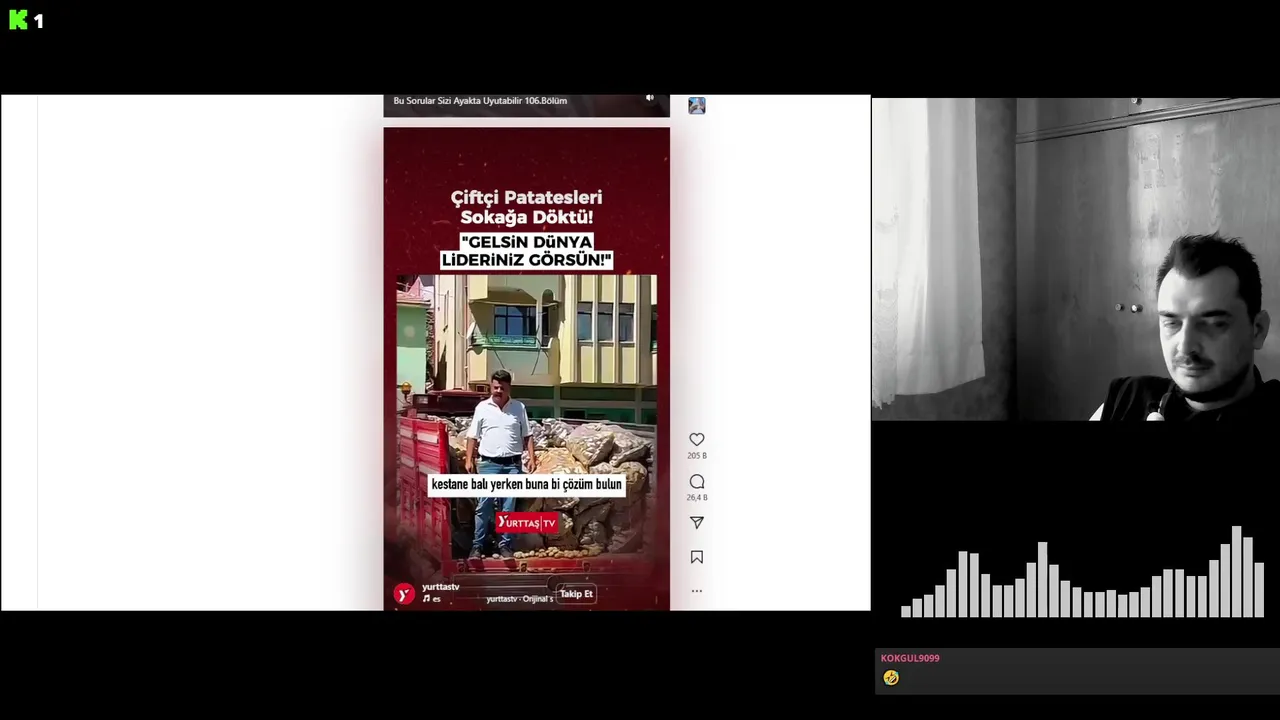Click previous reel title '106.Bölüm'
The image size is (1280, 720).
(480, 101)
